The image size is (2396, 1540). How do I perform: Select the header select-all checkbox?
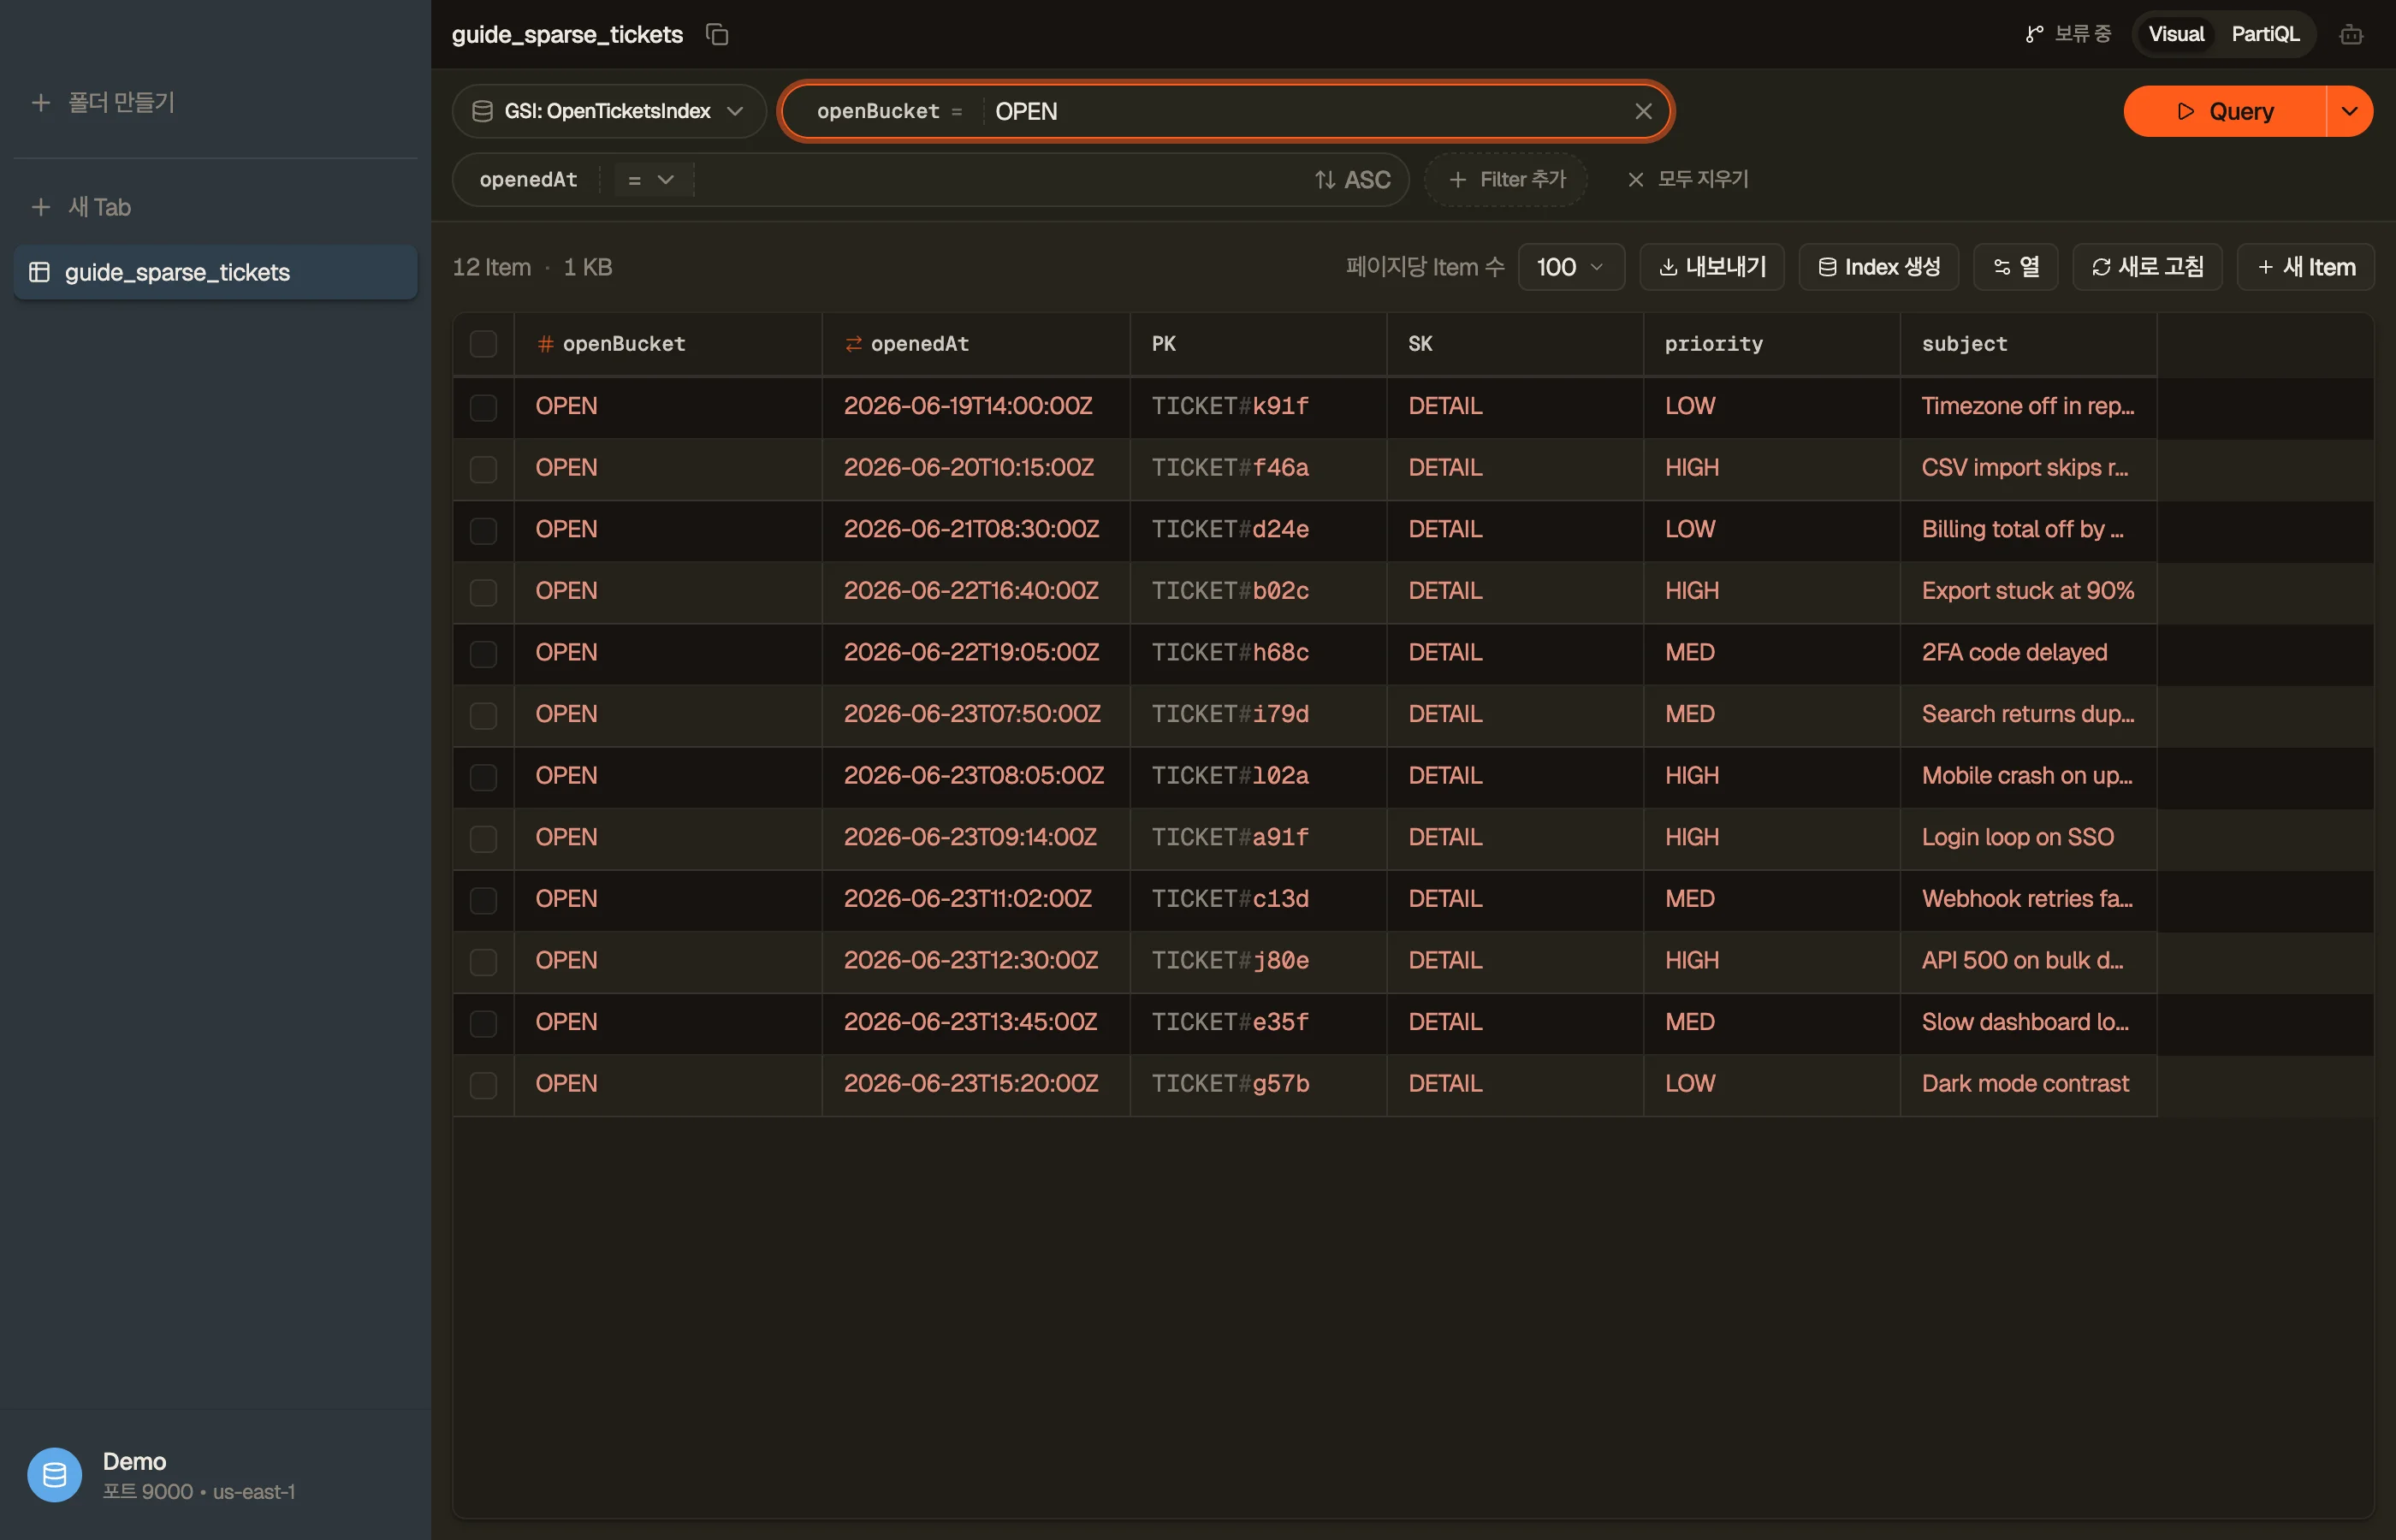click(x=483, y=344)
